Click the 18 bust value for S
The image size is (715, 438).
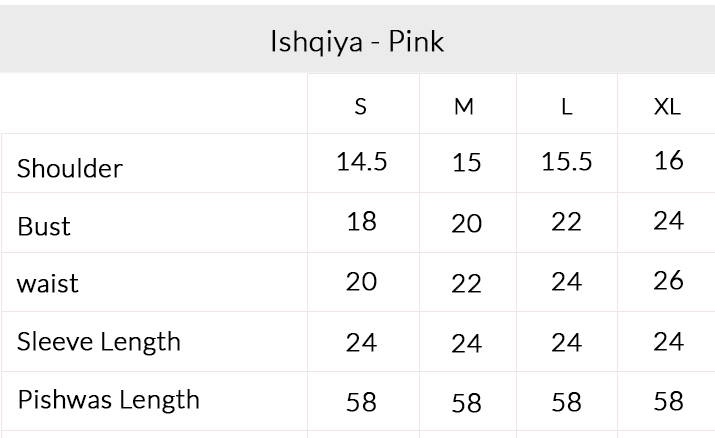[361, 221]
